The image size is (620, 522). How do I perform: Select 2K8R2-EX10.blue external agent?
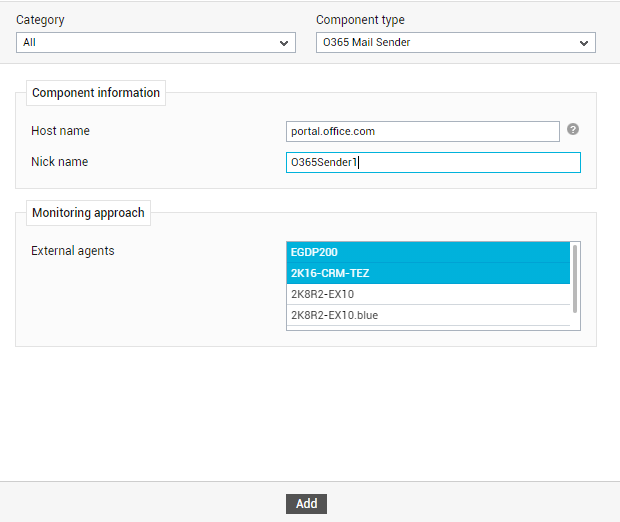tap(428, 315)
